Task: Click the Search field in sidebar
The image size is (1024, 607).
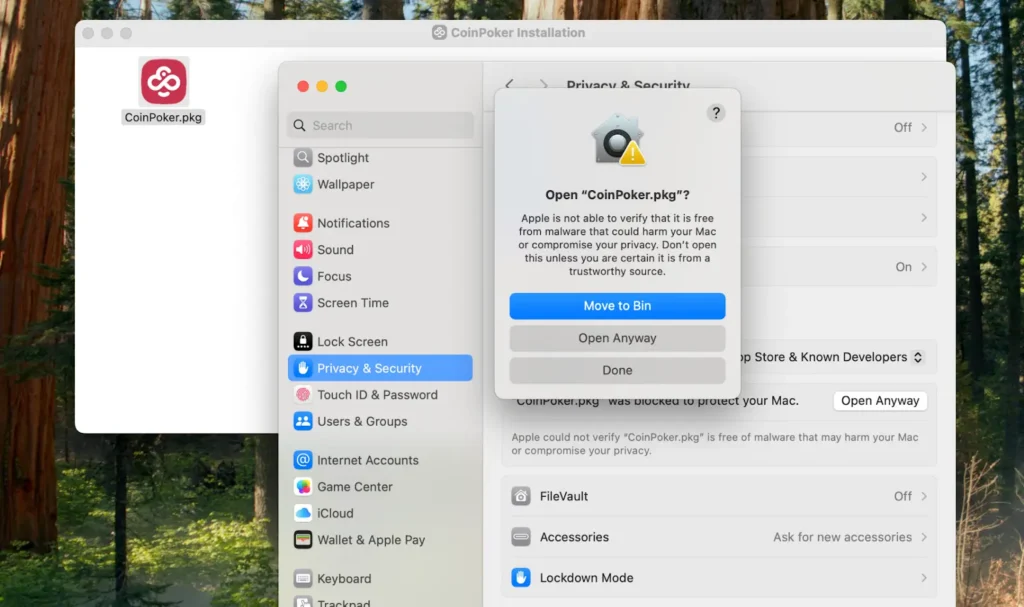Action: [x=380, y=126]
